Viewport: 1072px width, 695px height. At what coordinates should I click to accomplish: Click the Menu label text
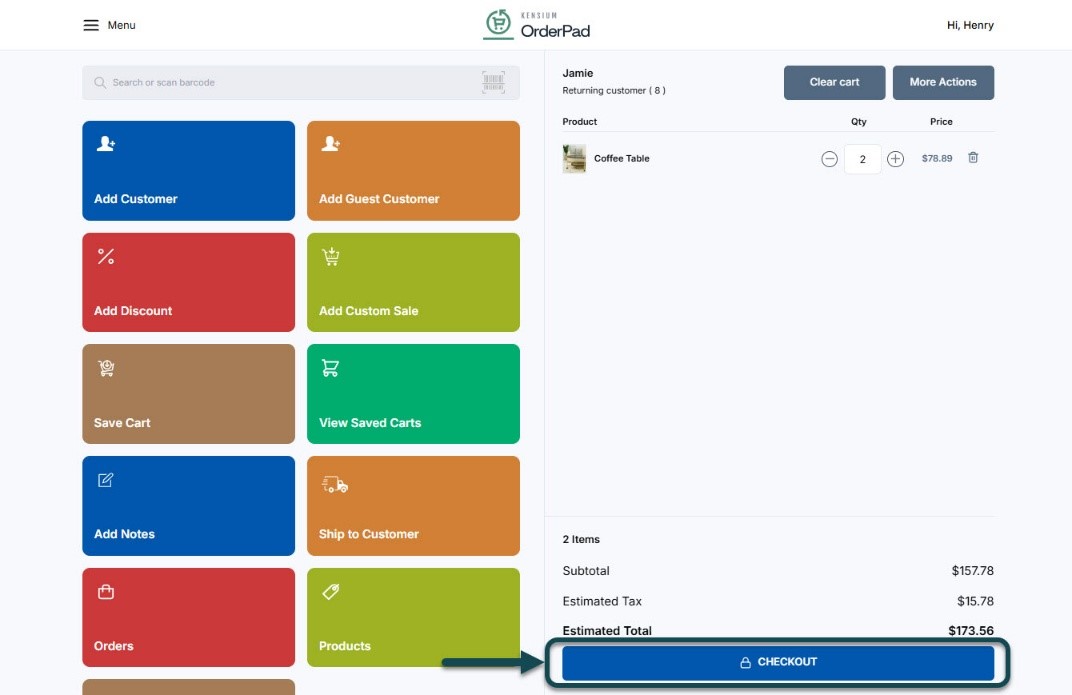tap(121, 25)
